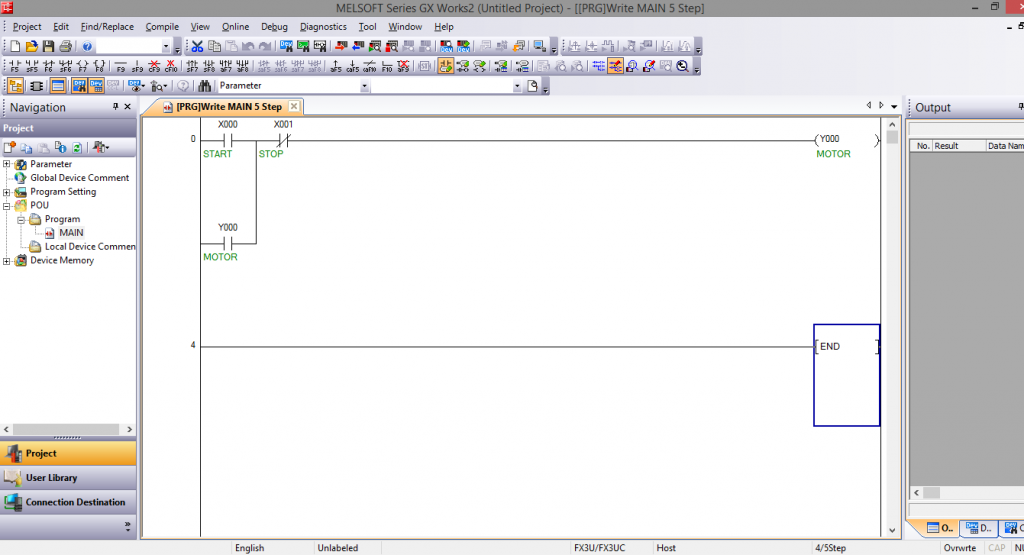The width and height of the screenshot is (1024, 555).
Task: Collapse the POU tree node
Action: (7, 205)
